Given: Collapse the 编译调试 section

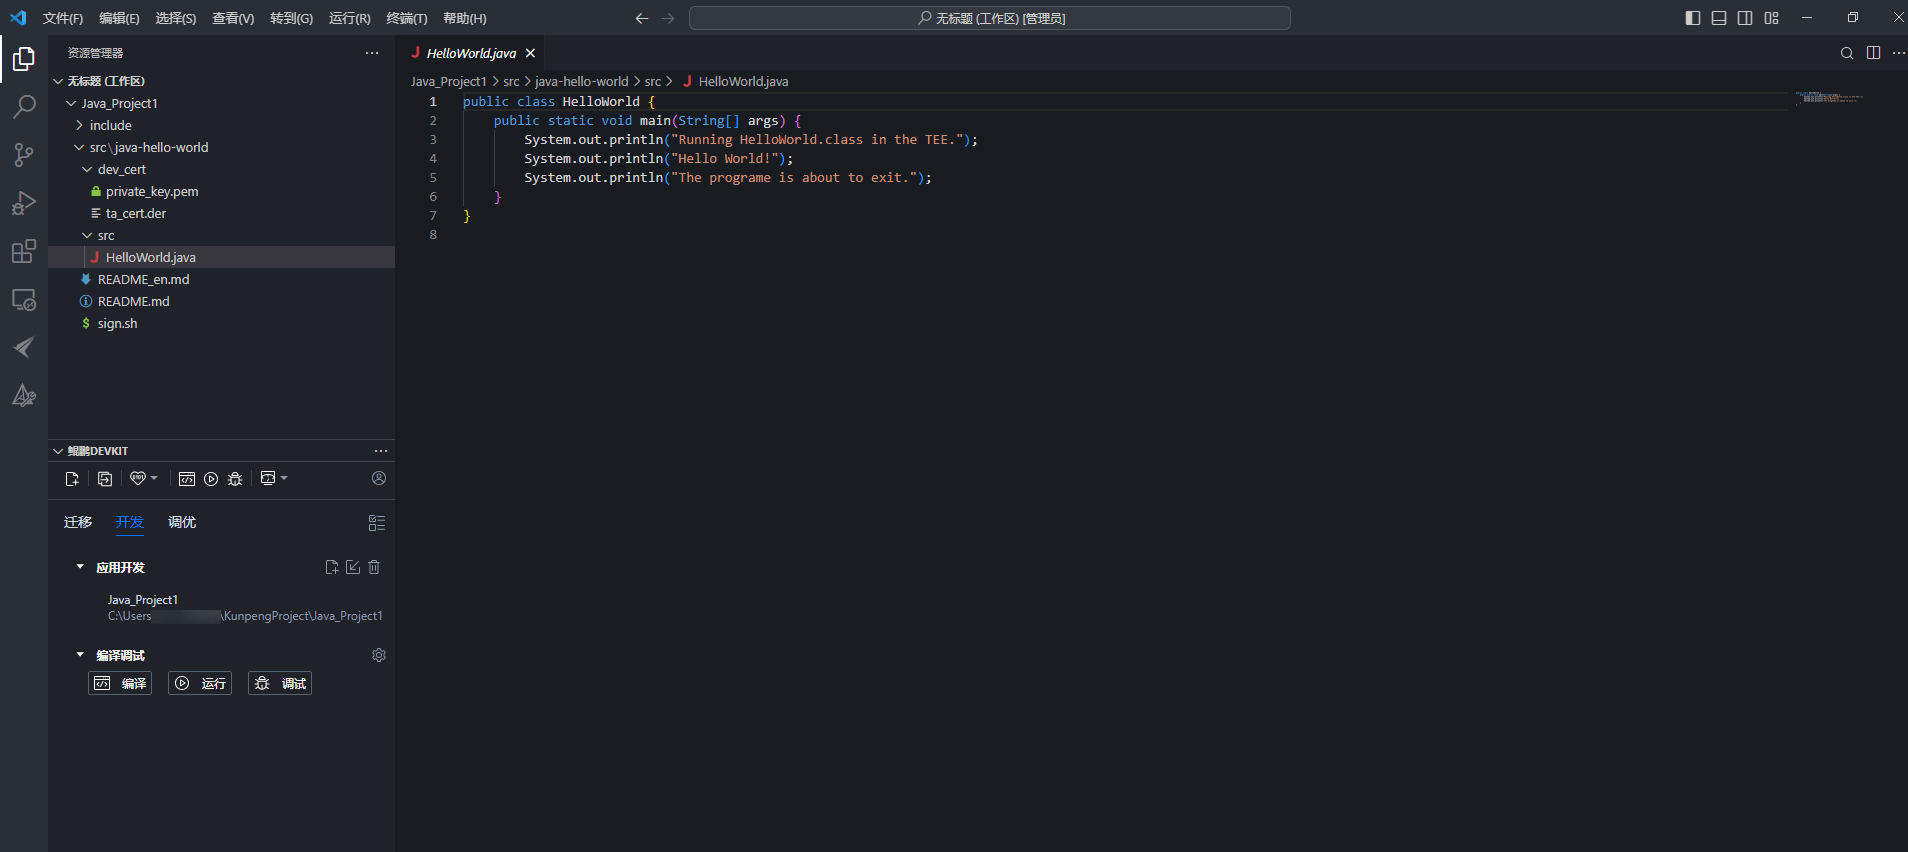Looking at the screenshot, I should coord(80,655).
